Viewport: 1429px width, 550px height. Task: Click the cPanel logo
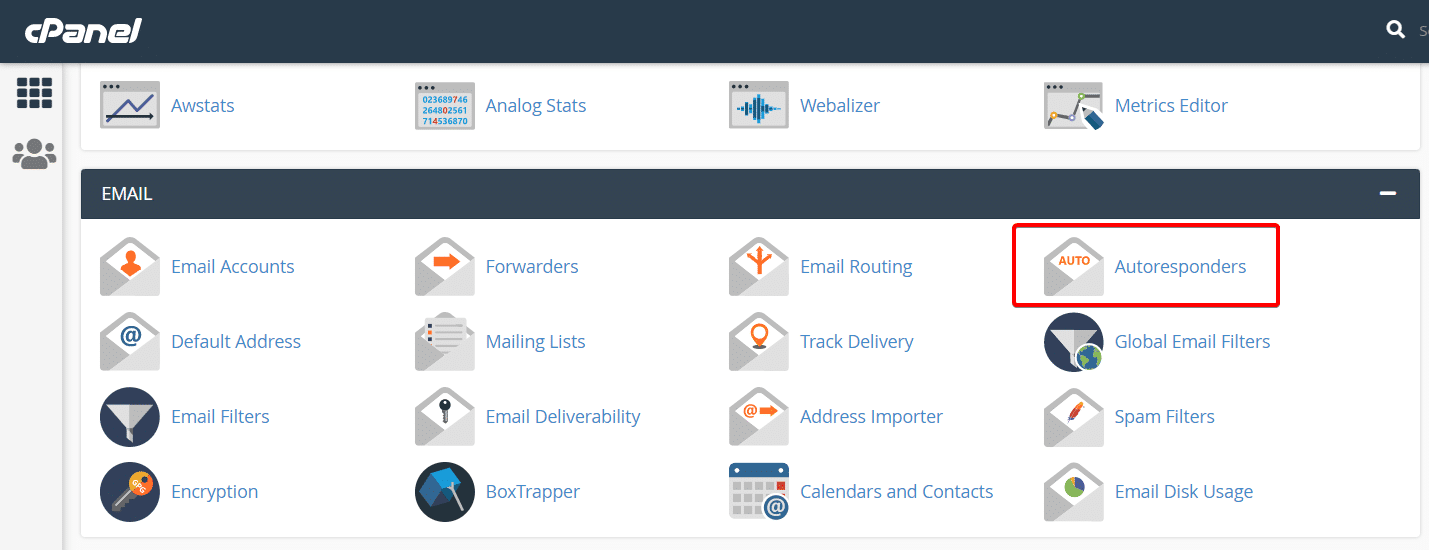[83, 31]
